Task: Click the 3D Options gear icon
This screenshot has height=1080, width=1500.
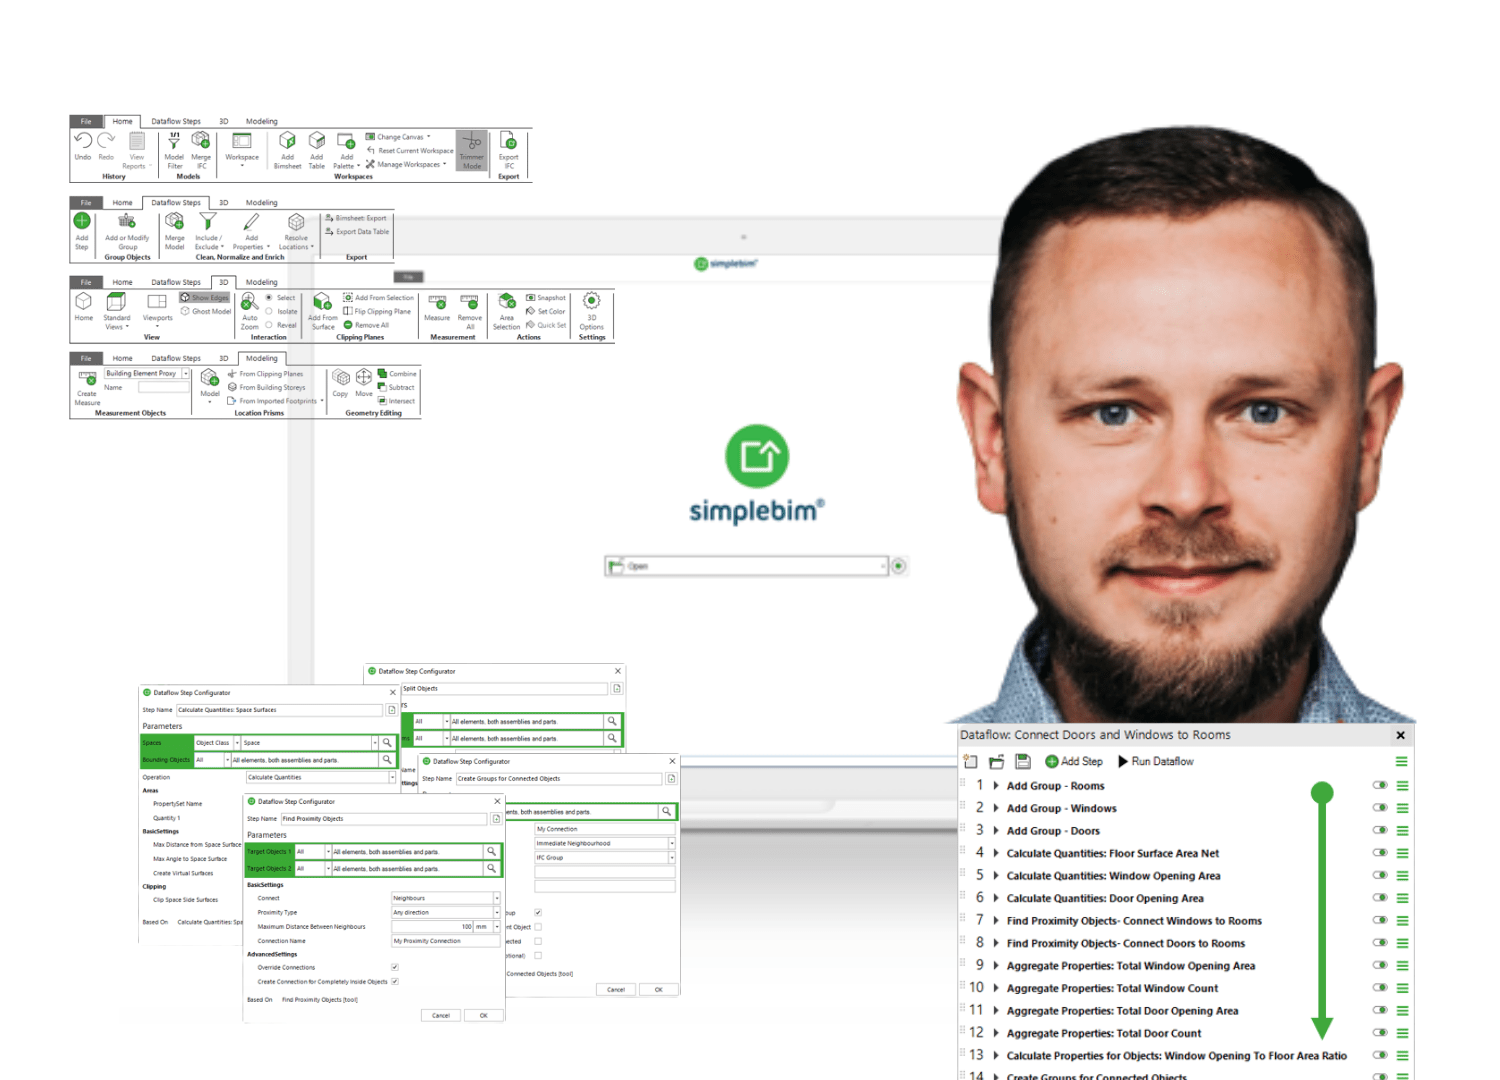Action: pos(591,302)
